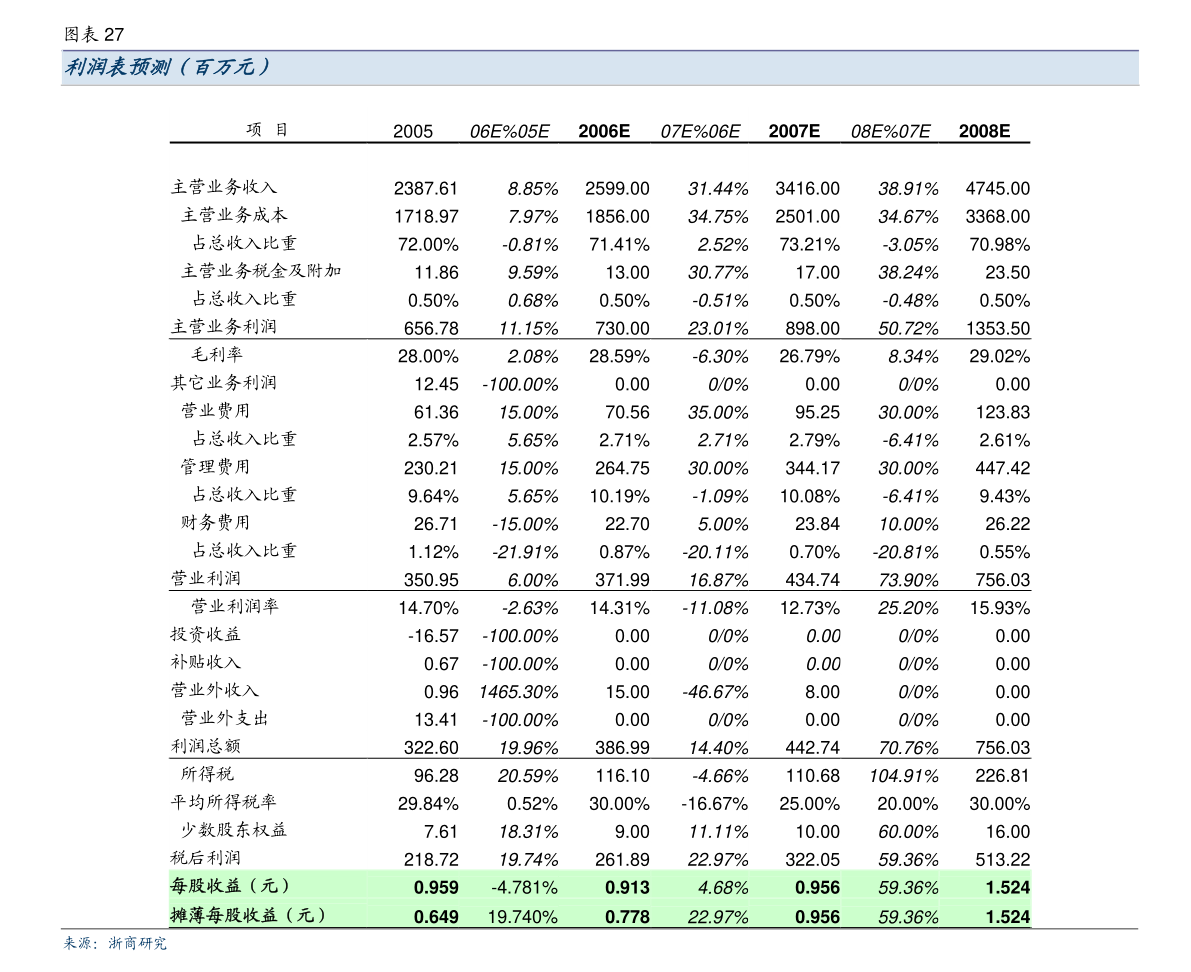
Task: Select 59.36% in the 摊薄每股收益 row
Action: pyautogui.click(x=908, y=917)
